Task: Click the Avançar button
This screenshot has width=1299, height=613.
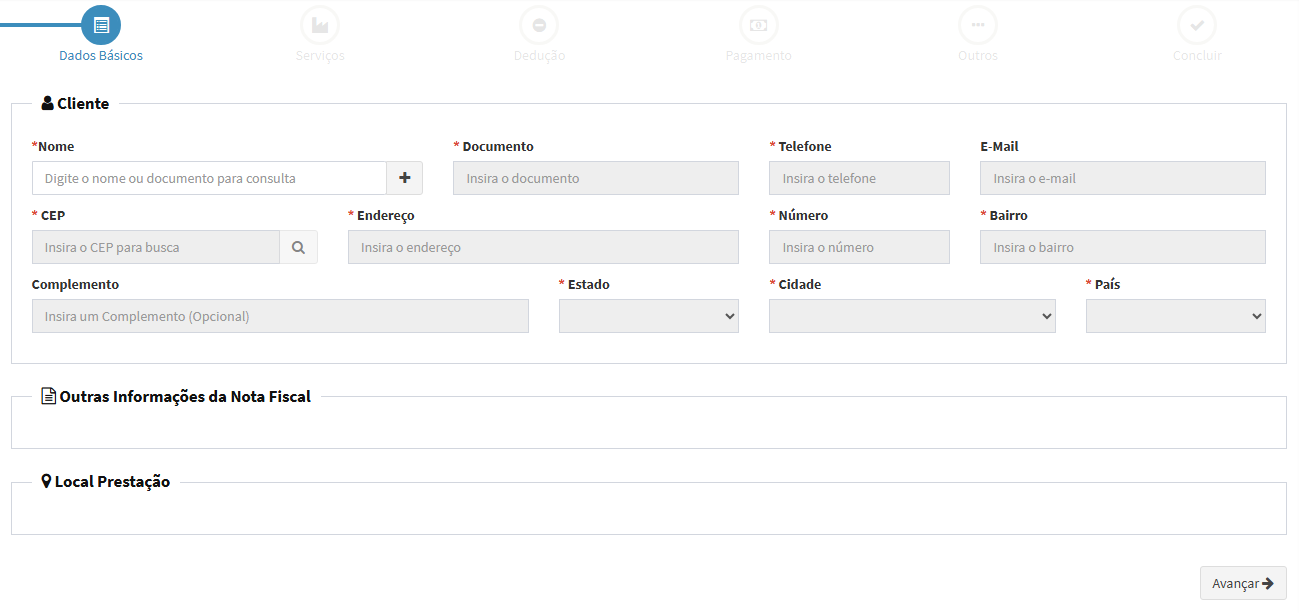Action: (1242, 583)
